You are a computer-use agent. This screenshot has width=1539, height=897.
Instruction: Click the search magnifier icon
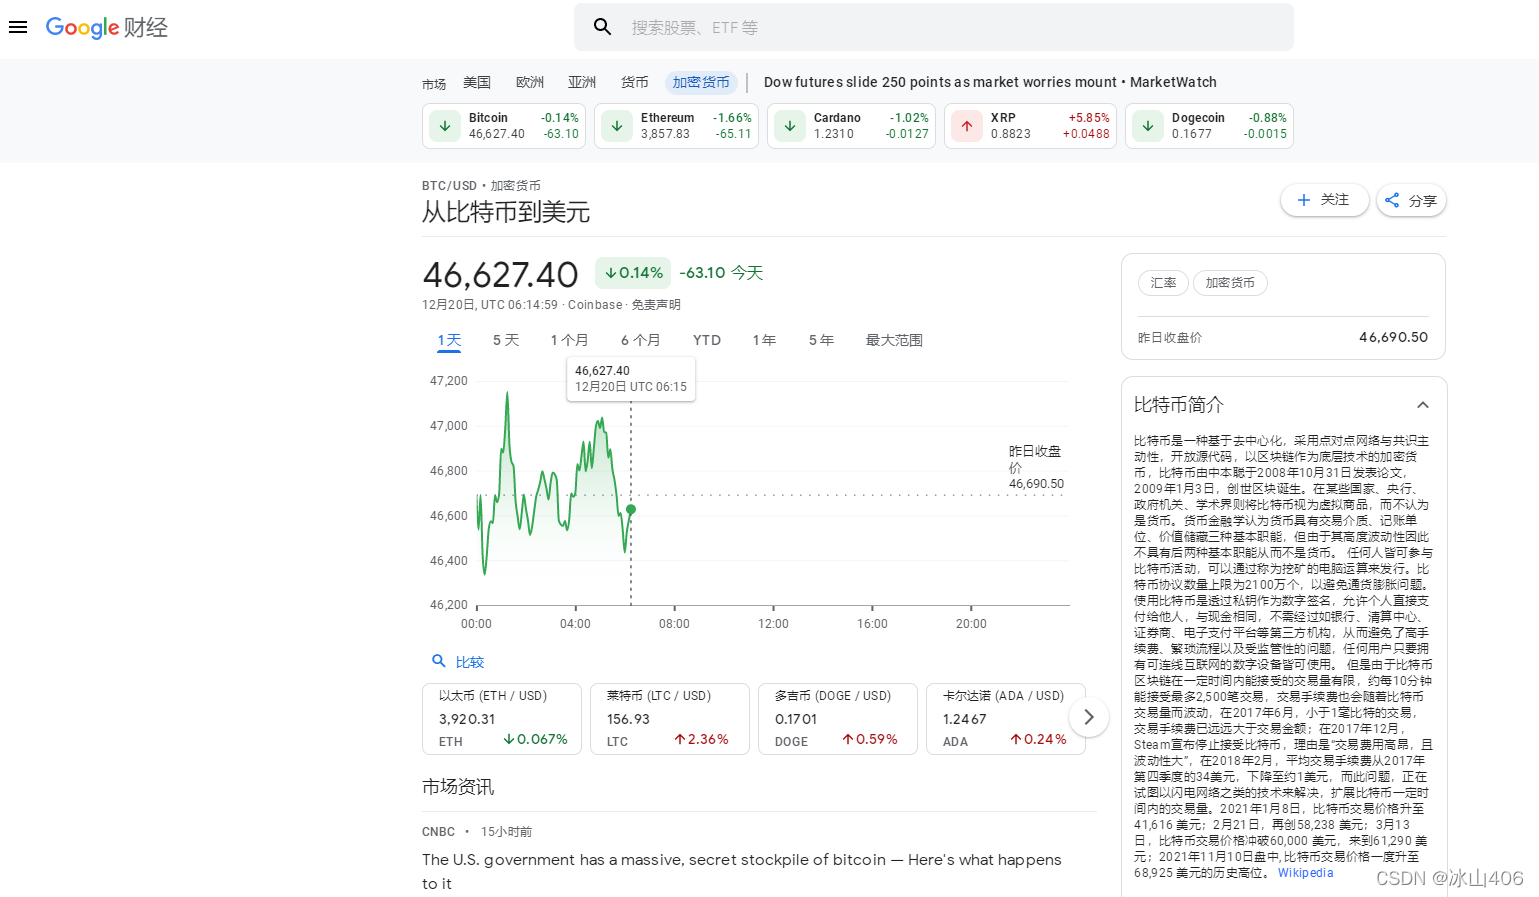click(x=602, y=27)
